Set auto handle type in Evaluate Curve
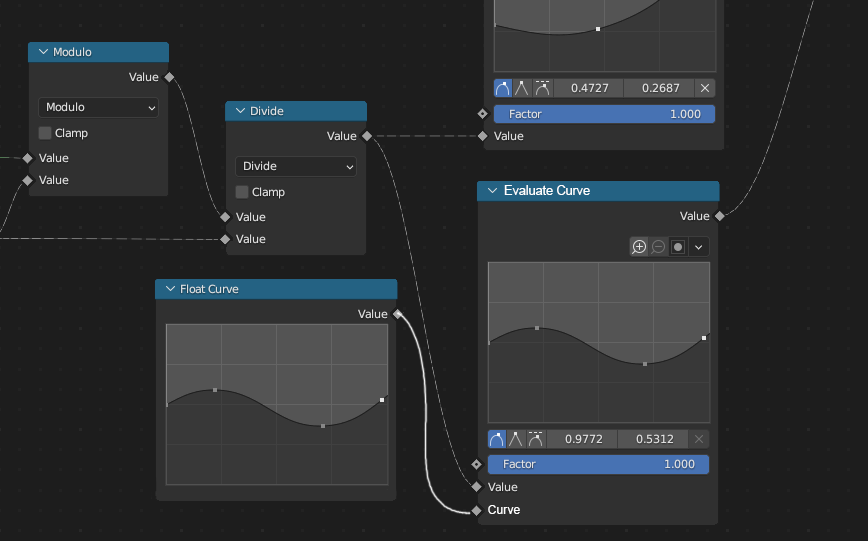Image resolution: width=868 pixels, height=541 pixels. click(497, 439)
